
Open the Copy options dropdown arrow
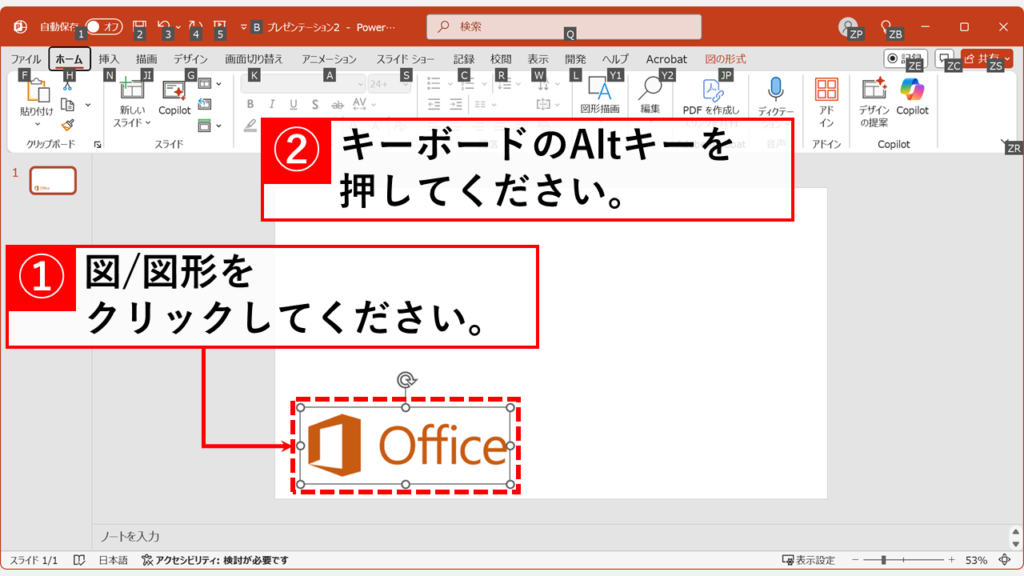(88, 104)
